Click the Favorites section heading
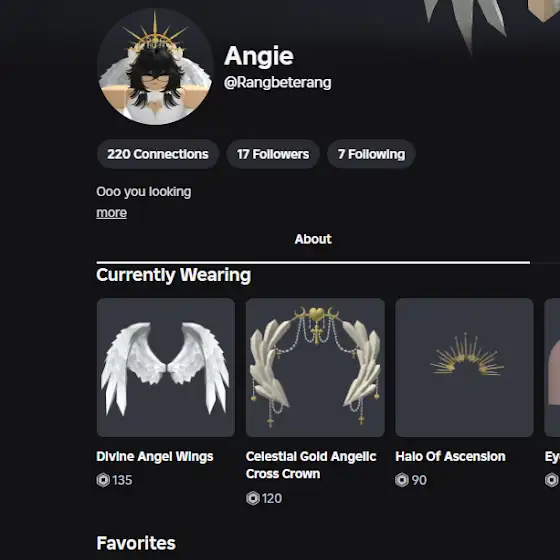 [136, 543]
